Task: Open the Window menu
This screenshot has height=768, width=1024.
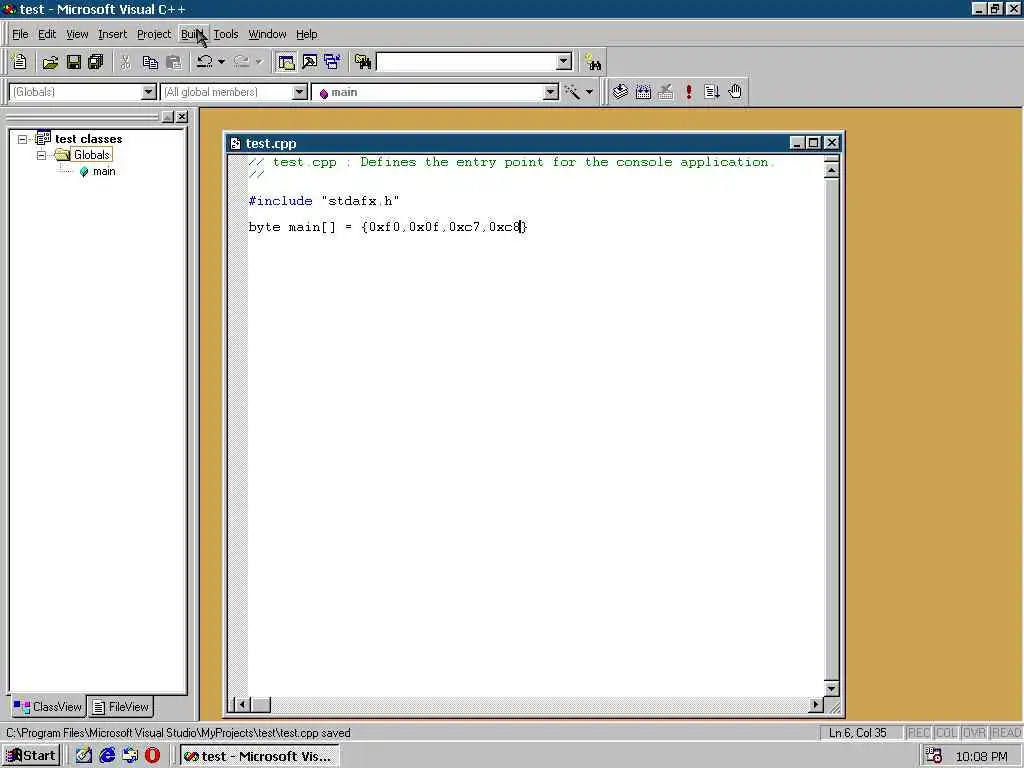Action: coord(267,35)
